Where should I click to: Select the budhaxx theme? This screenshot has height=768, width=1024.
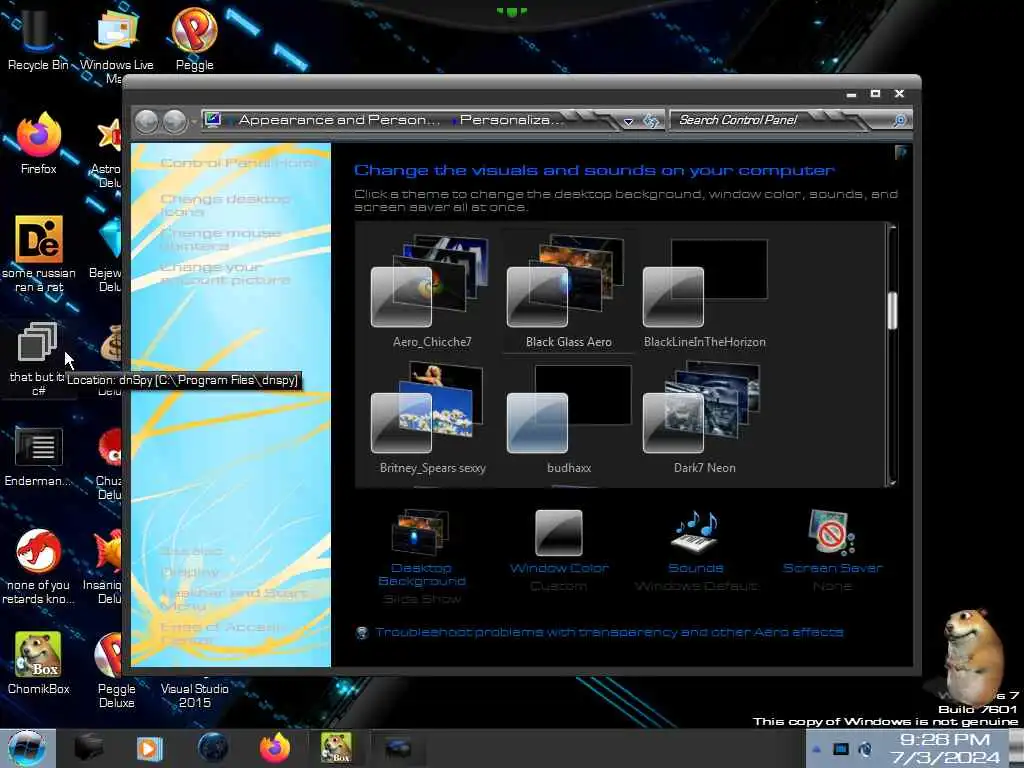tap(568, 418)
